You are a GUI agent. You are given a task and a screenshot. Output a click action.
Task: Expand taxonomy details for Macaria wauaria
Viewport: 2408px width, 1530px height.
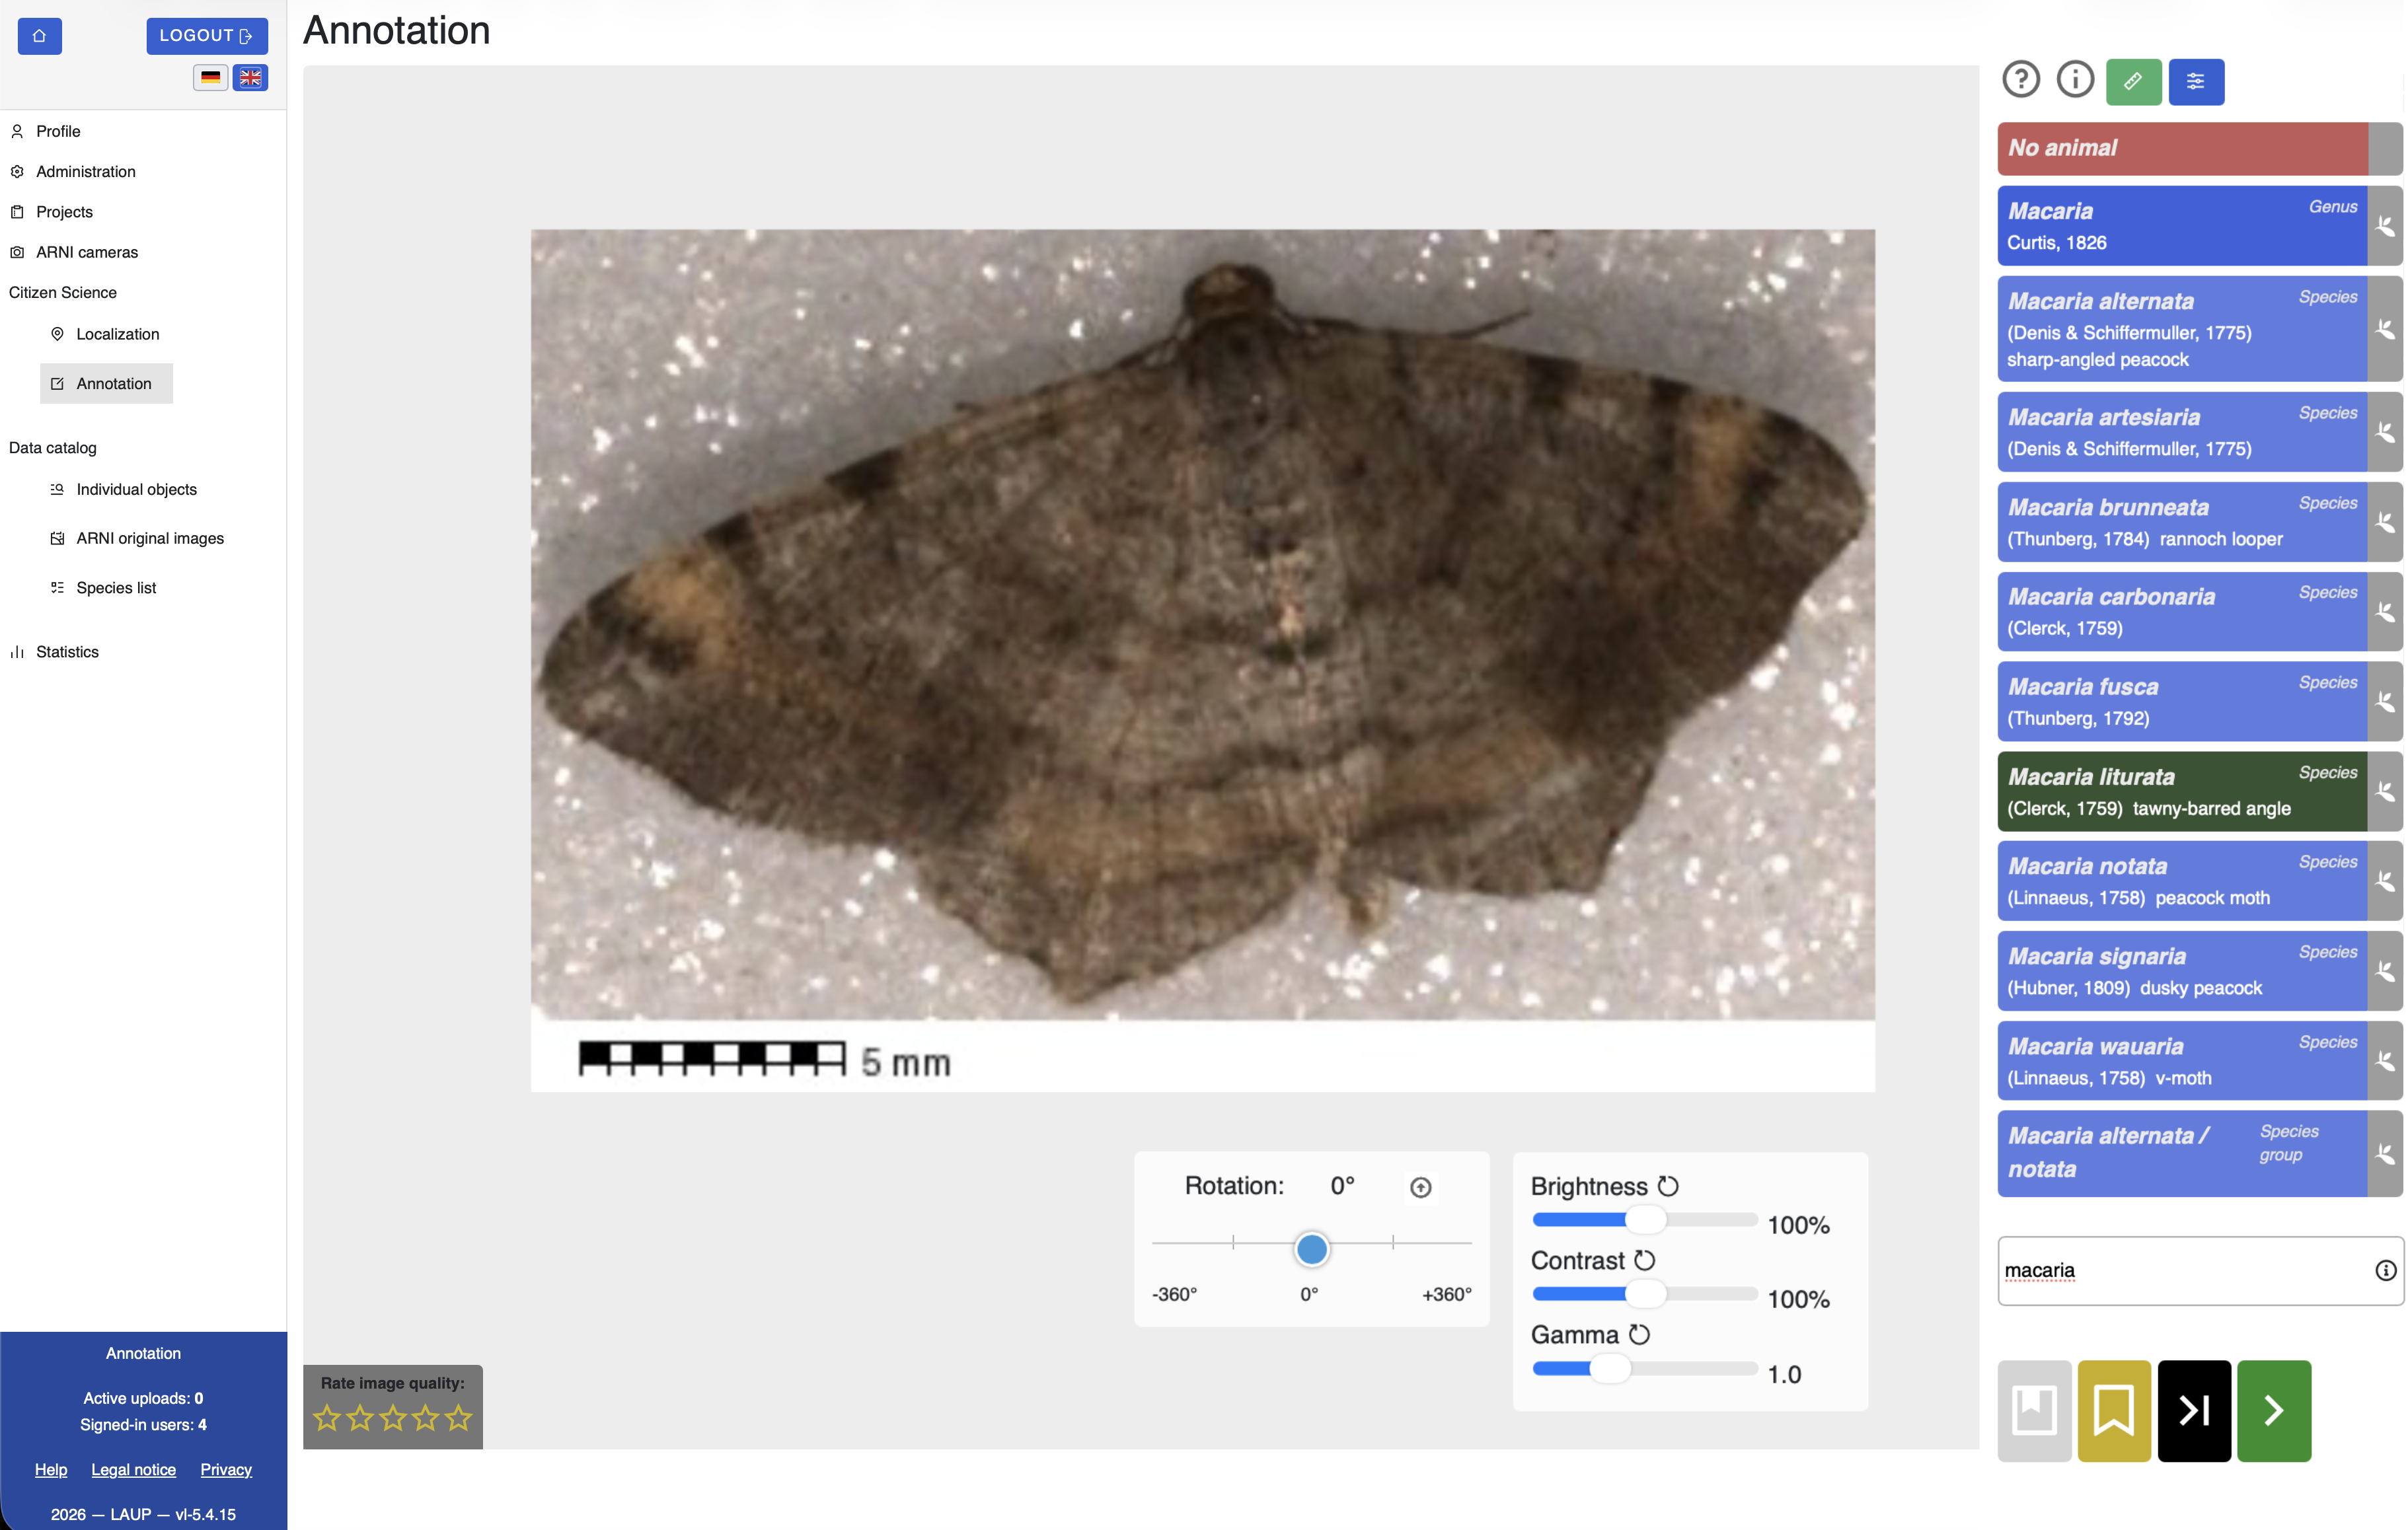[x=2386, y=1060]
